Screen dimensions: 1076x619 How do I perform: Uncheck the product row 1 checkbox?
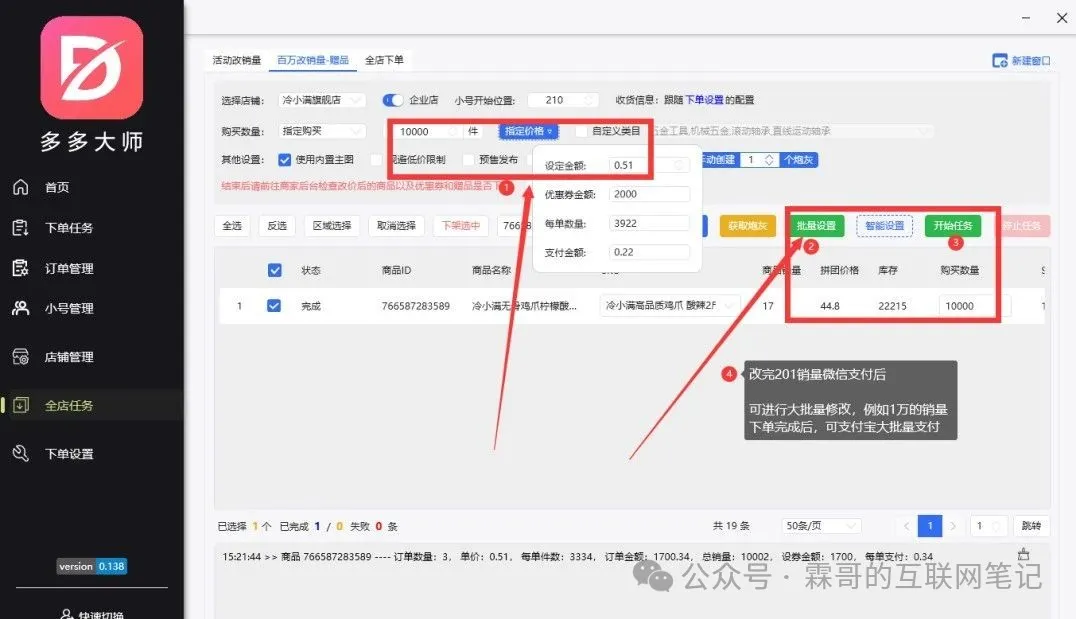point(274,306)
